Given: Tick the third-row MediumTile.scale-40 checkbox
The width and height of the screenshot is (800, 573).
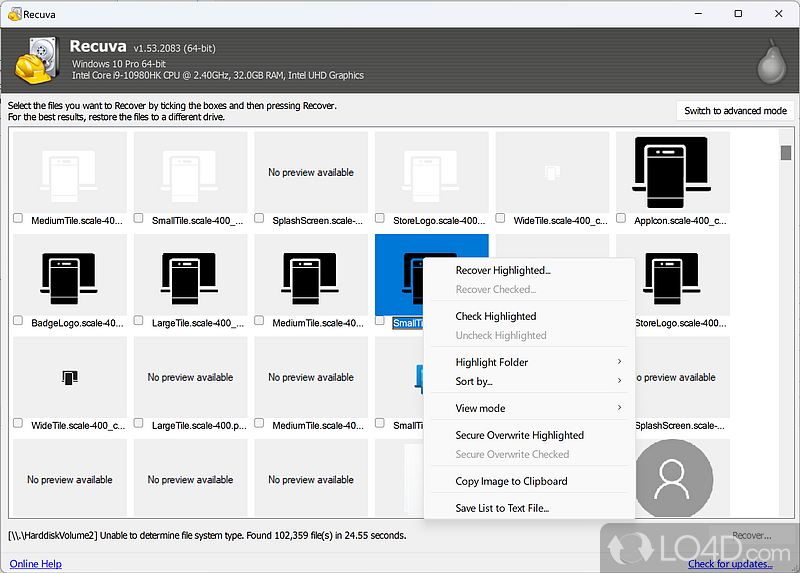Looking at the screenshot, I should click(259, 423).
